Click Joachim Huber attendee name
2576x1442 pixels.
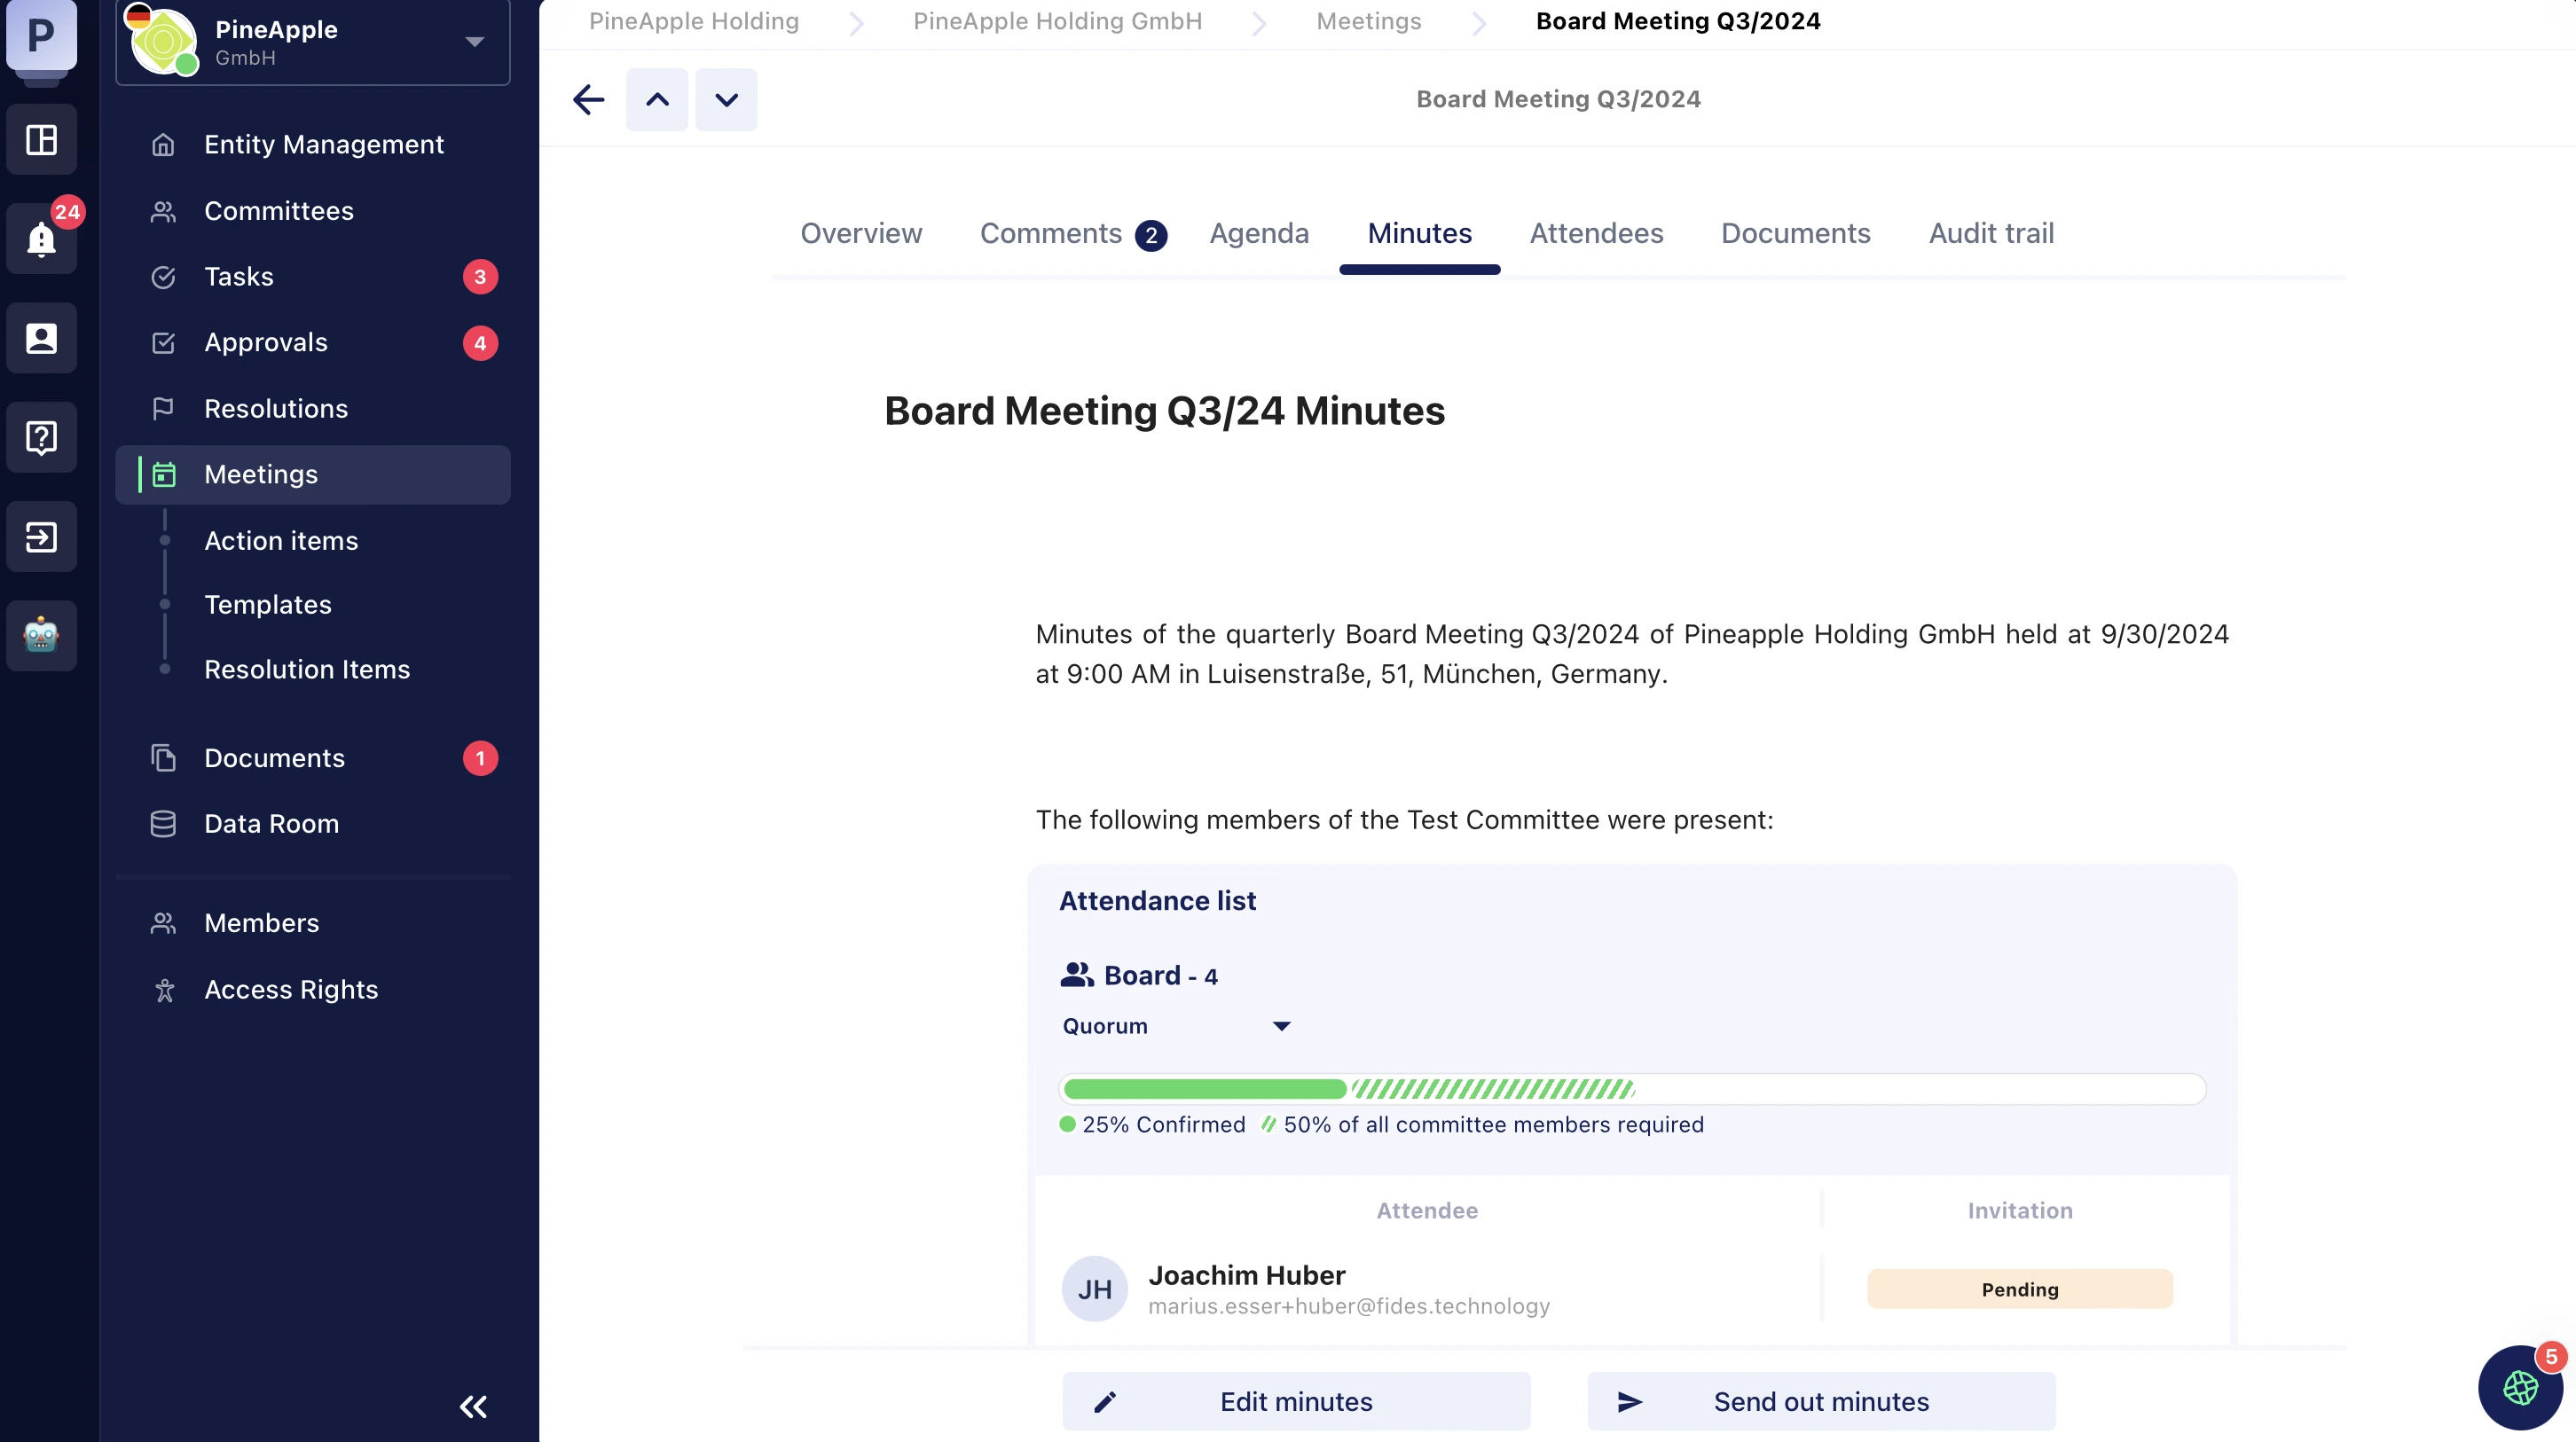[1246, 1275]
